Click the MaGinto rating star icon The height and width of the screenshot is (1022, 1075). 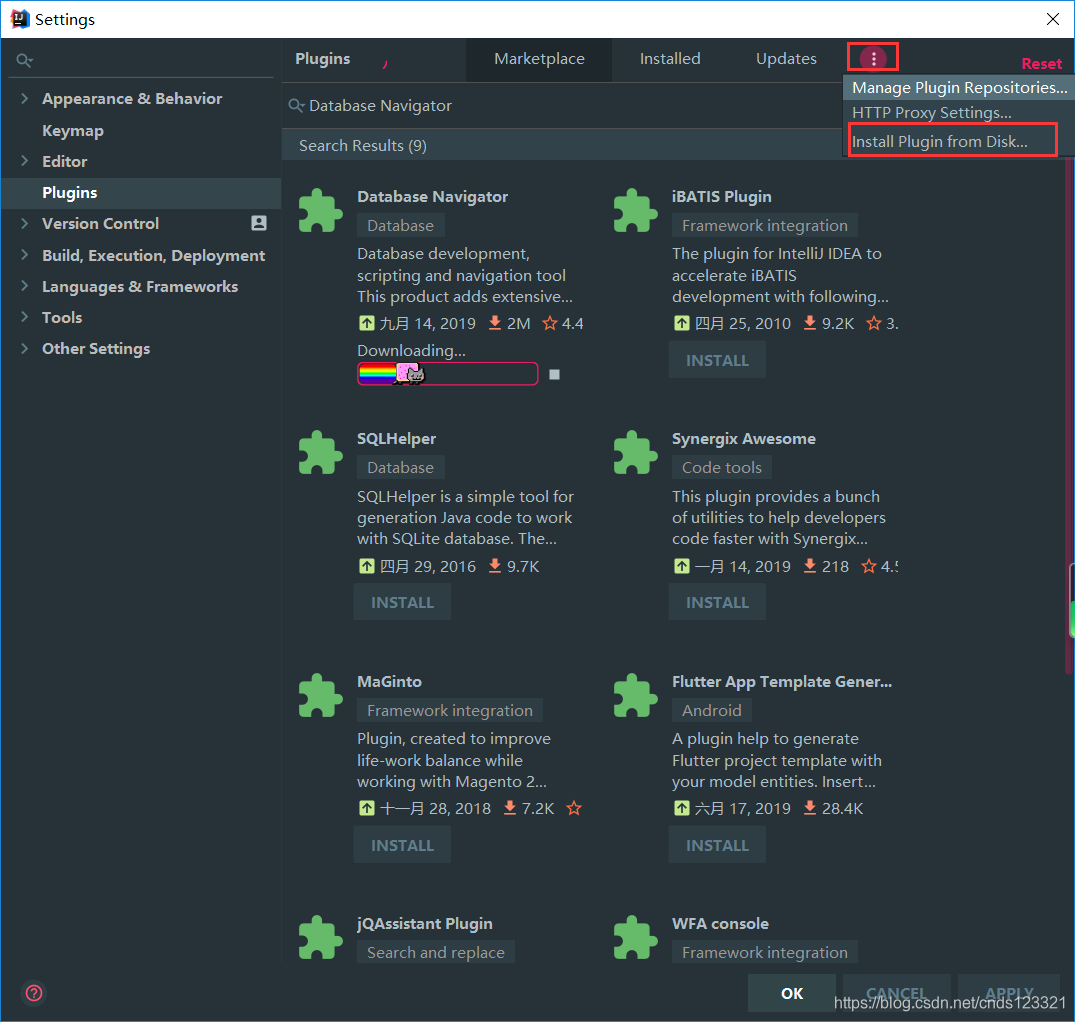click(x=574, y=808)
